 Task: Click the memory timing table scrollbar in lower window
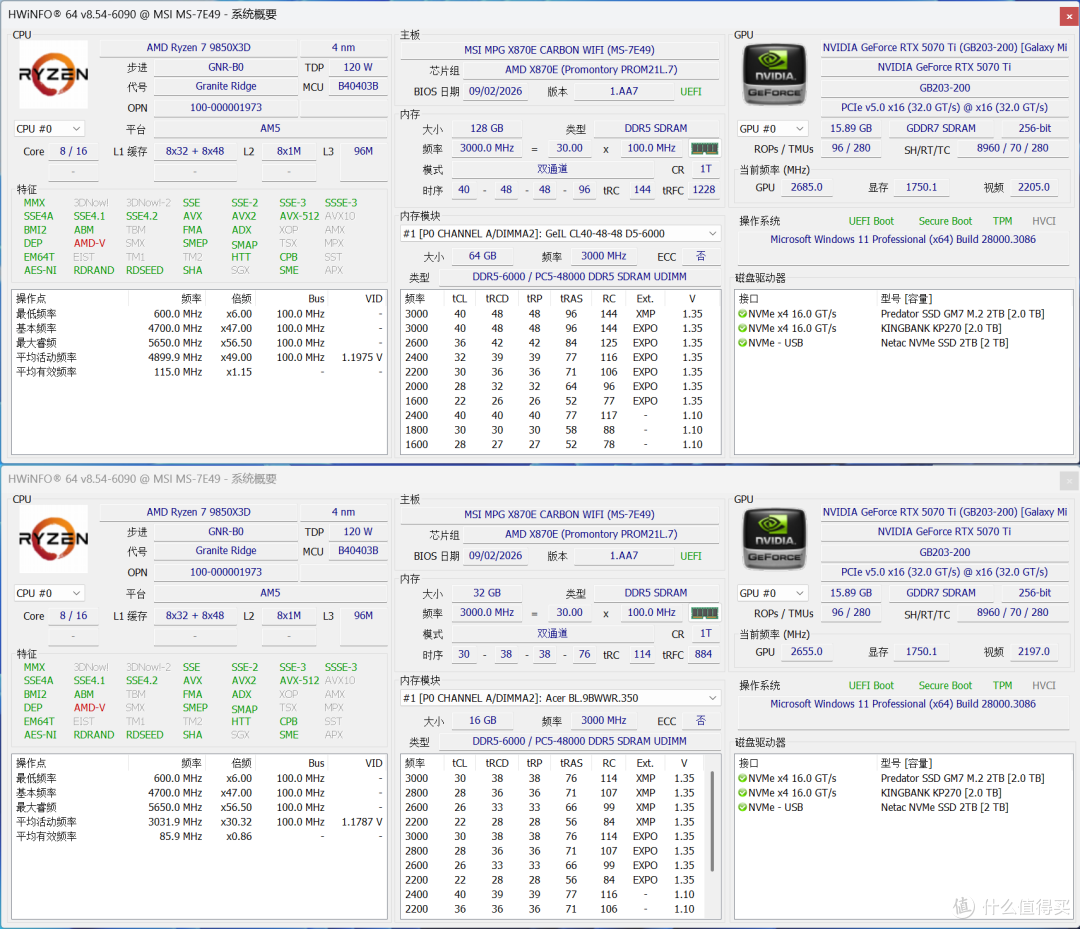pos(712,820)
